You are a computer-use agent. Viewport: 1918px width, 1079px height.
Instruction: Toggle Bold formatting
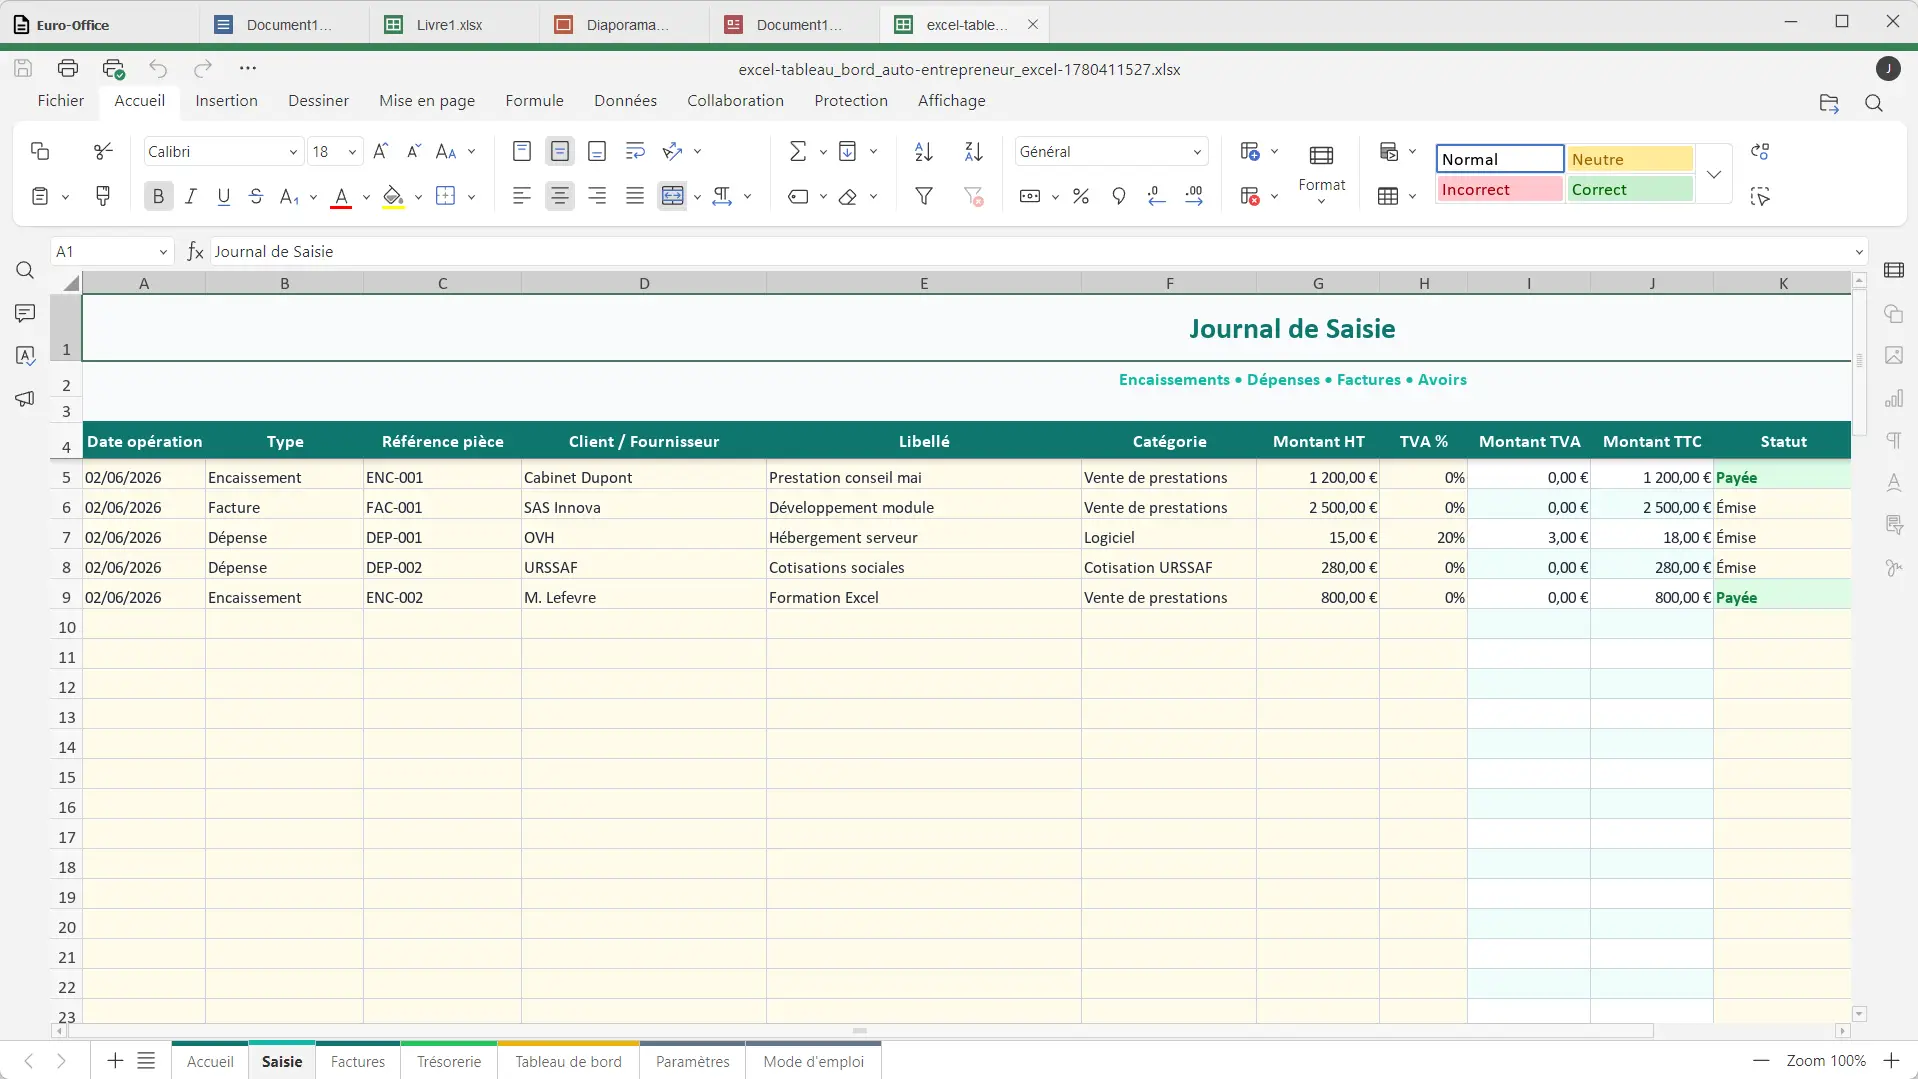pos(158,196)
